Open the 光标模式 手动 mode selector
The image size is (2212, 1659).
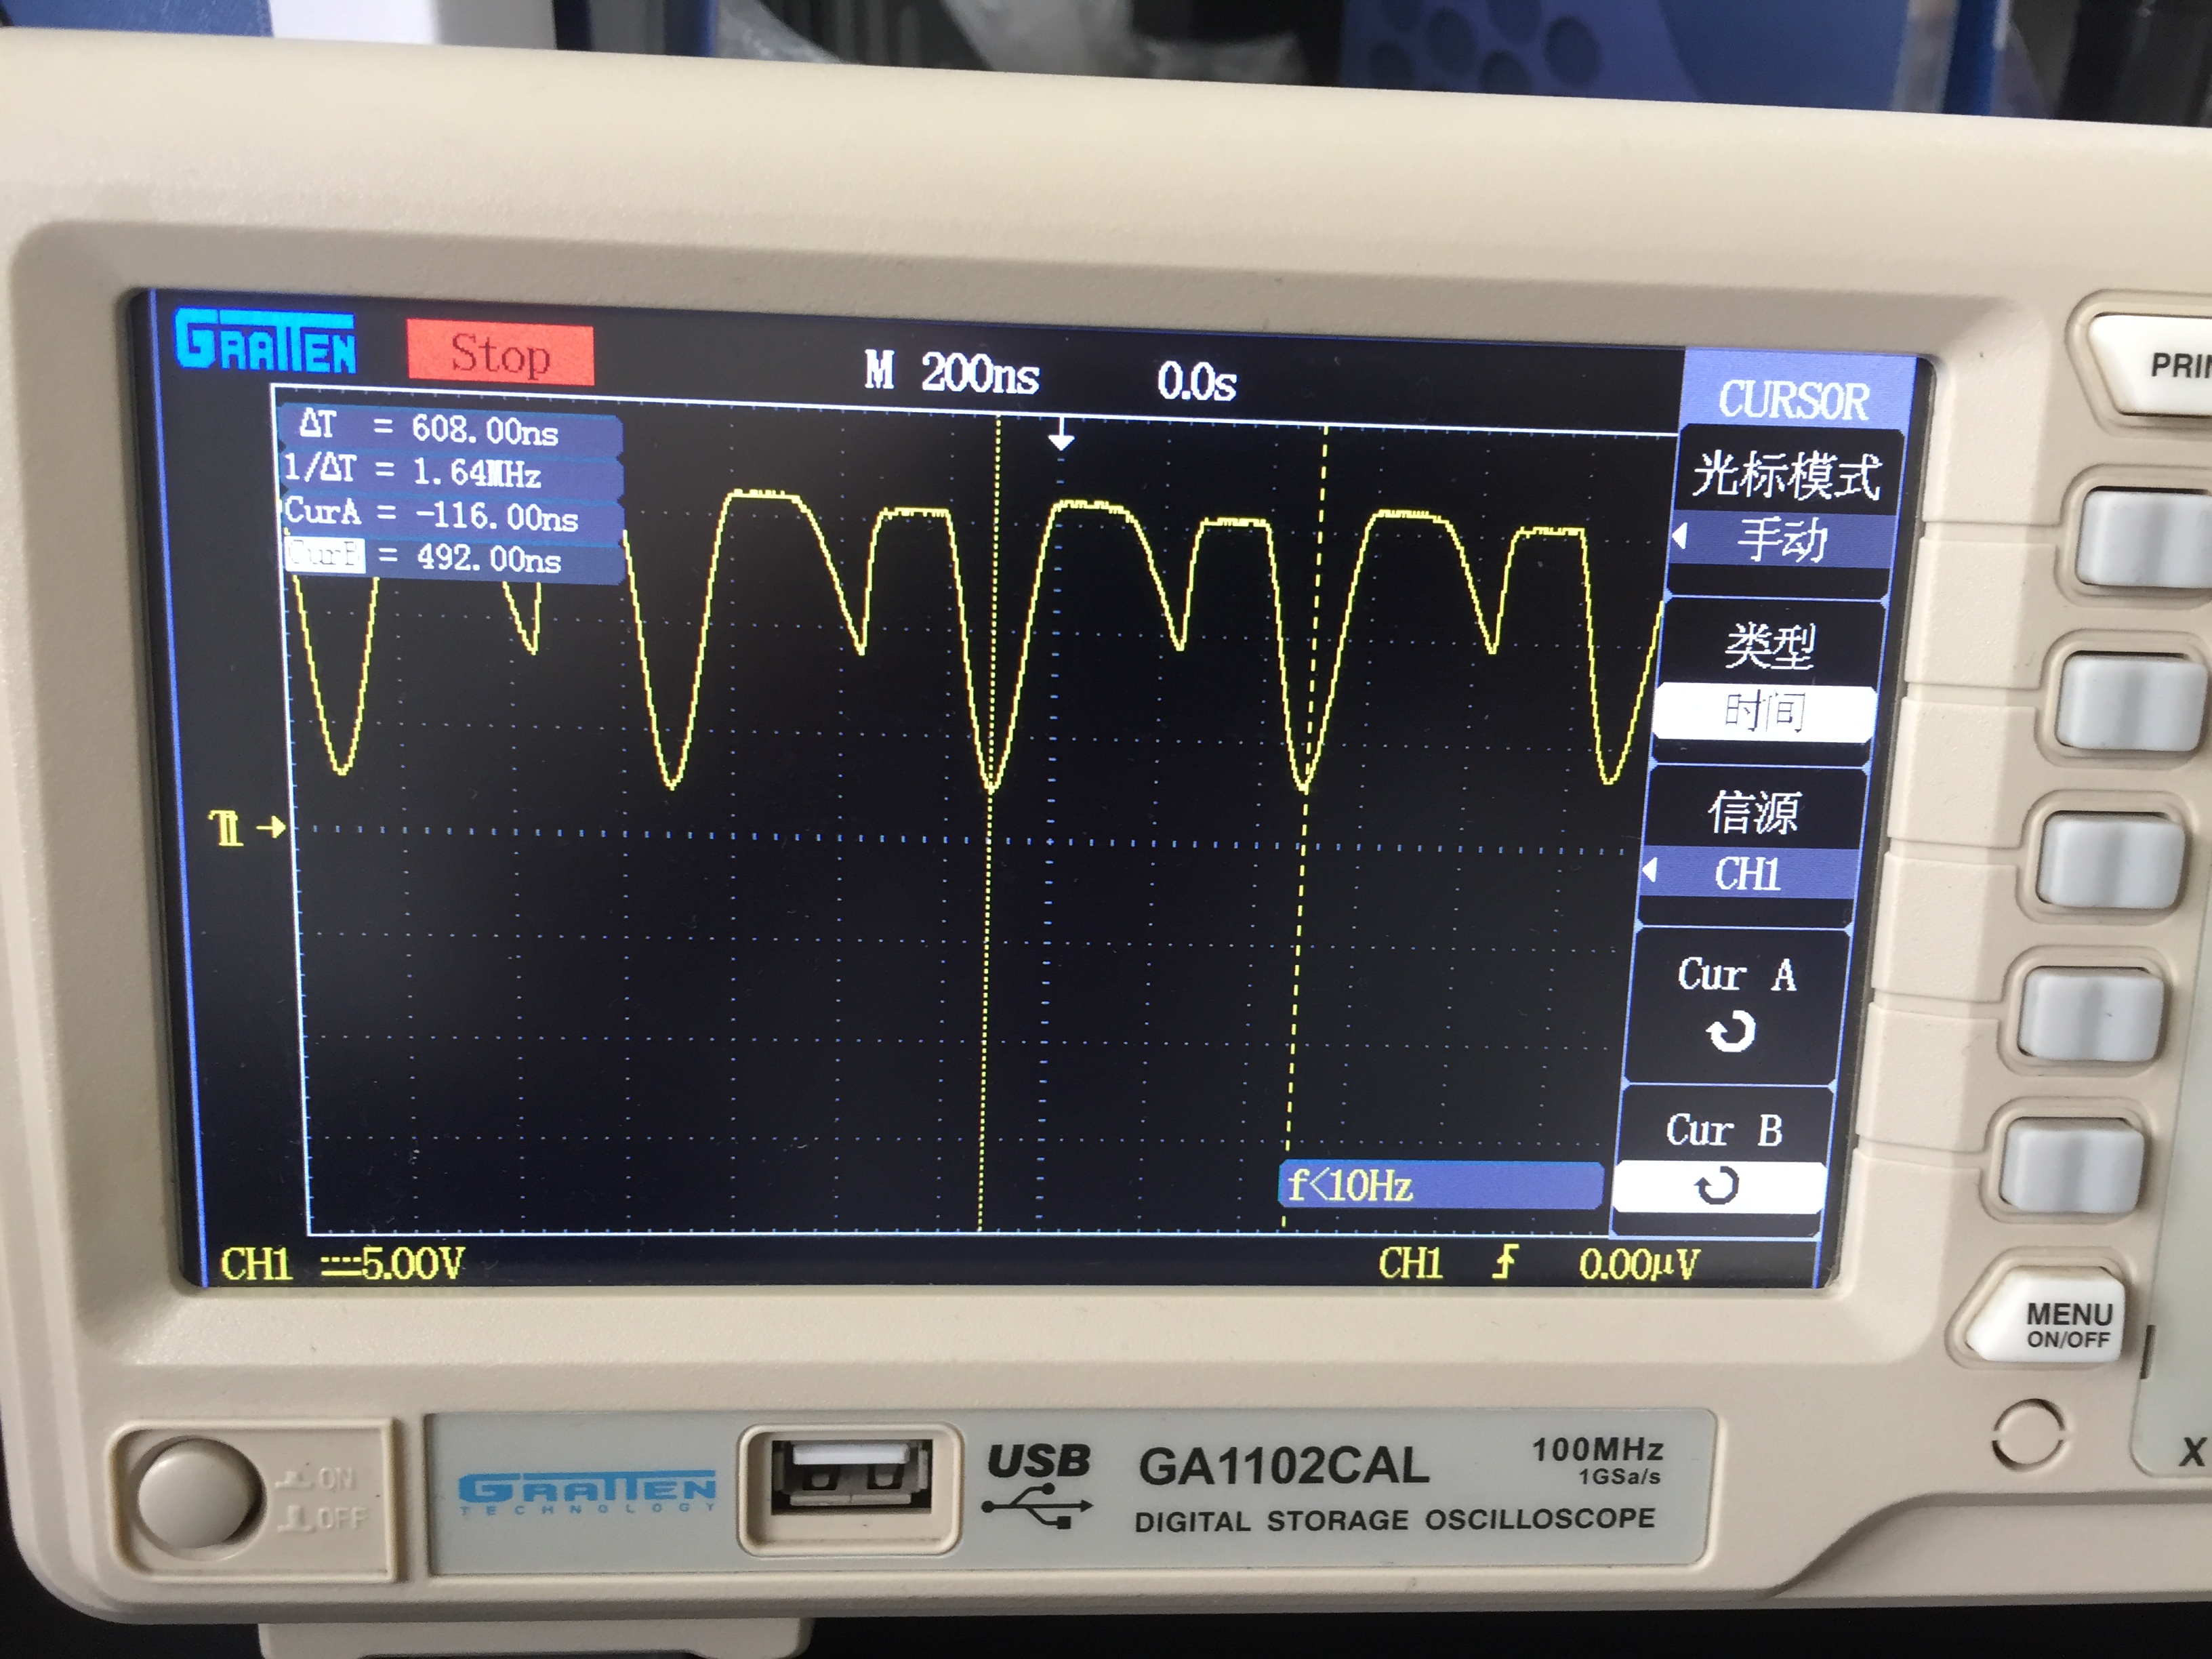[1782, 540]
